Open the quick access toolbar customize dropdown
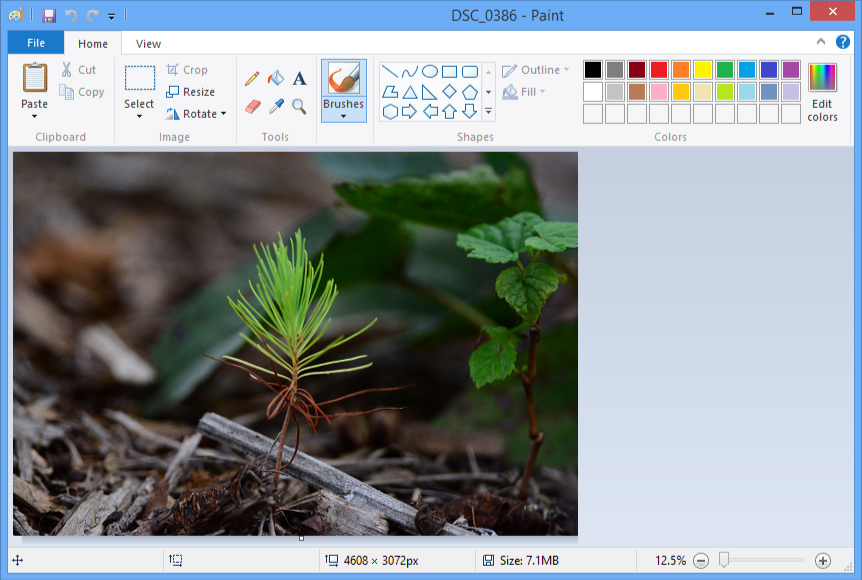The width and height of the screenshot is (862, 580). coord(110,16)
